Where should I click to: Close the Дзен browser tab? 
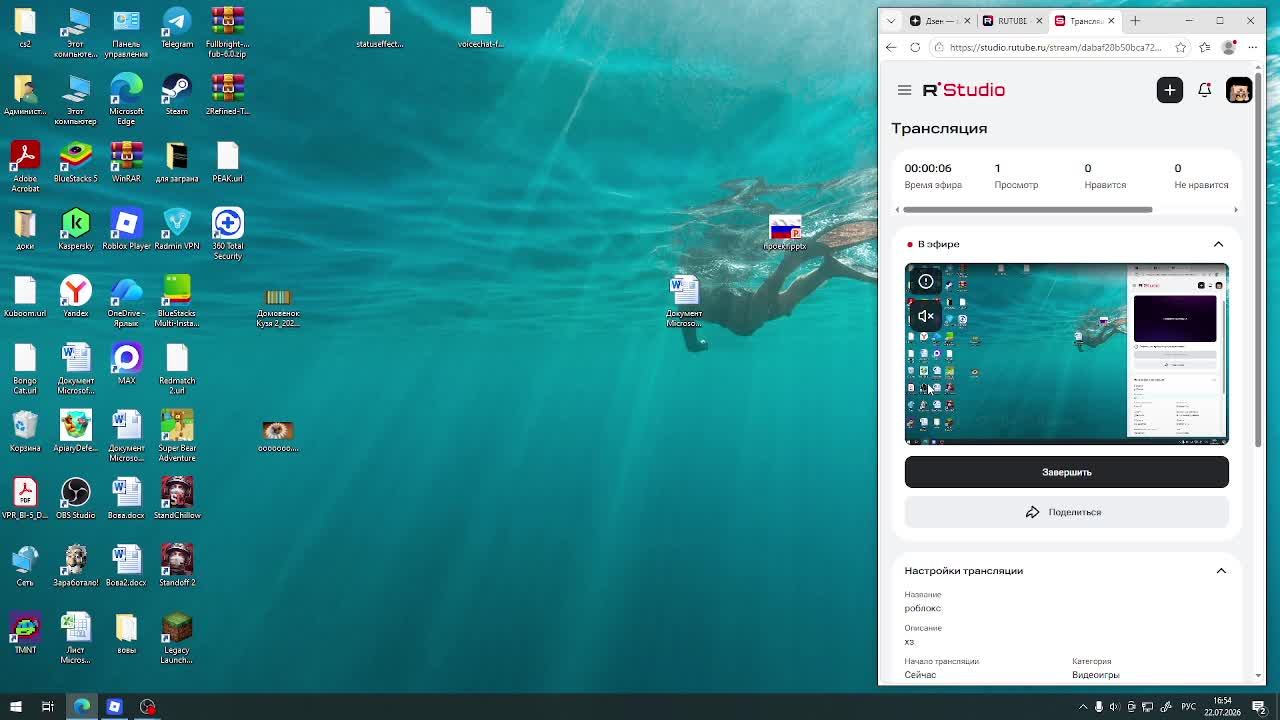[966, 21]
